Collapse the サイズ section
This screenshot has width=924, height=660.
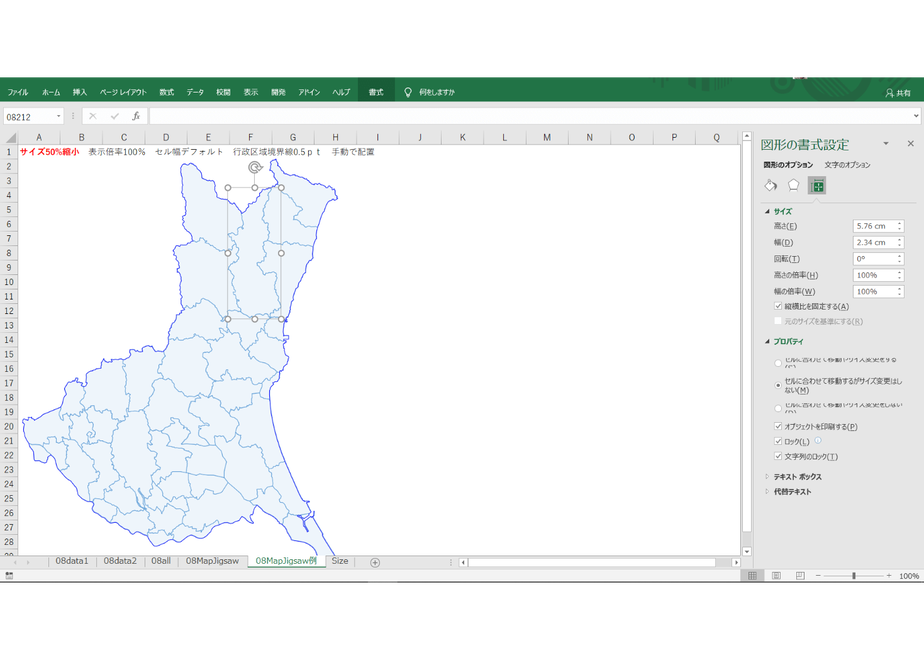pyautogui.click(x=767, y=211)
